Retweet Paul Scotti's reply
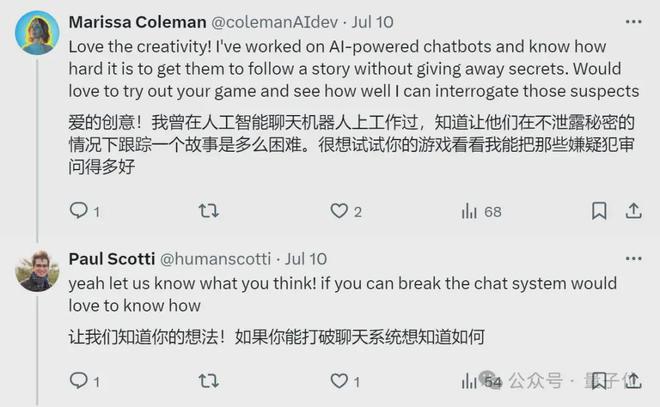660x407 pixels. [x=209, y=381]
